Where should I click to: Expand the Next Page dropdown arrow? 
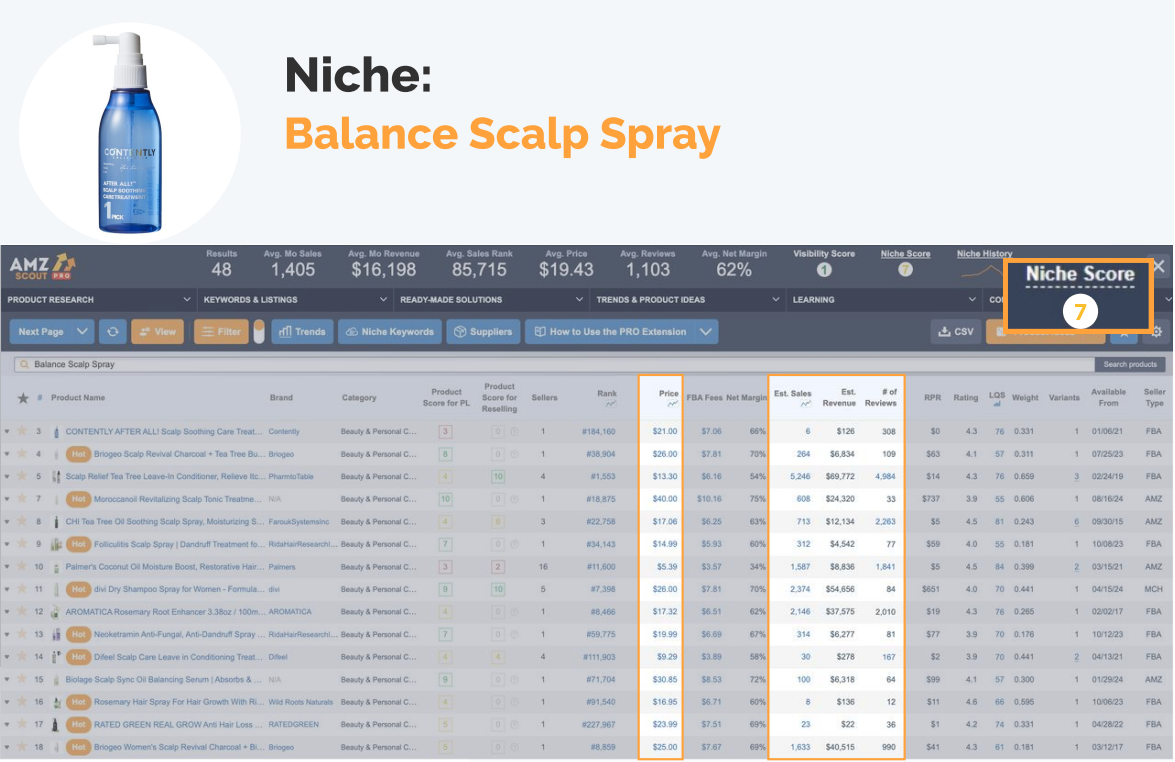pyautogui.click(x=80, y=331)
